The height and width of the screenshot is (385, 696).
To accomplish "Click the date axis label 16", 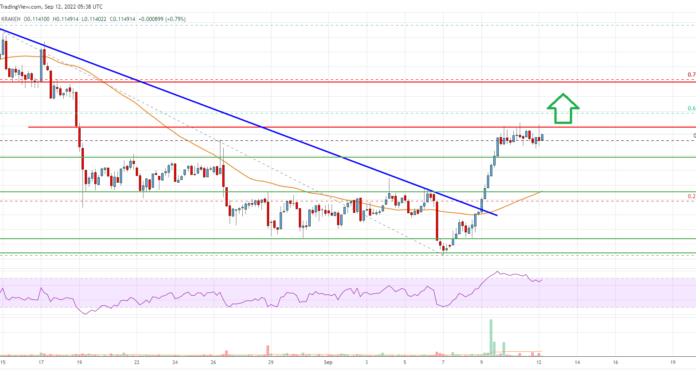I will point(615,362).
